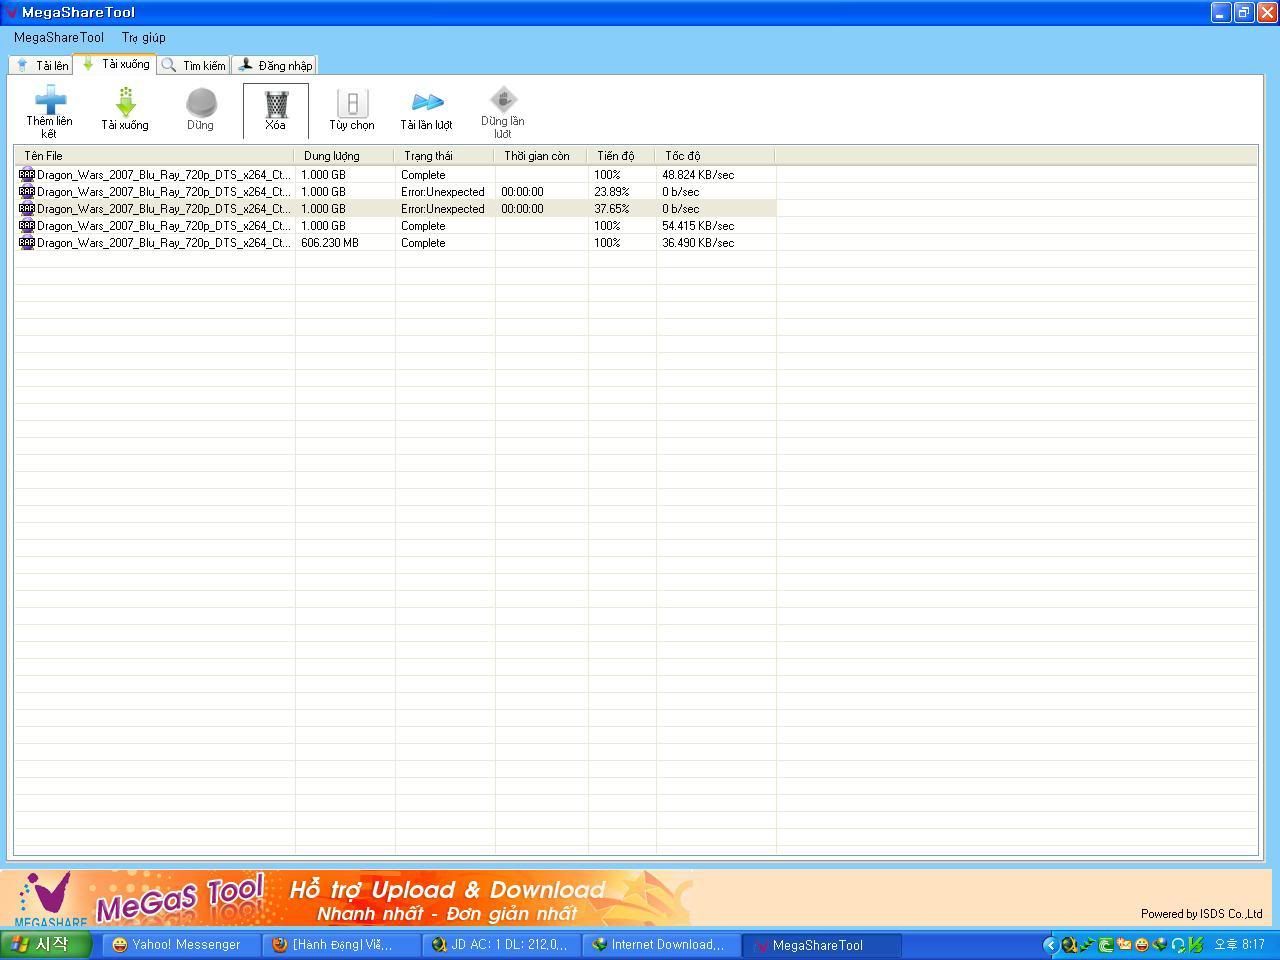Click the system clock showing 8:17
The height and width of the screenshot is (960, 1280).
click(x=1240, y=944)
